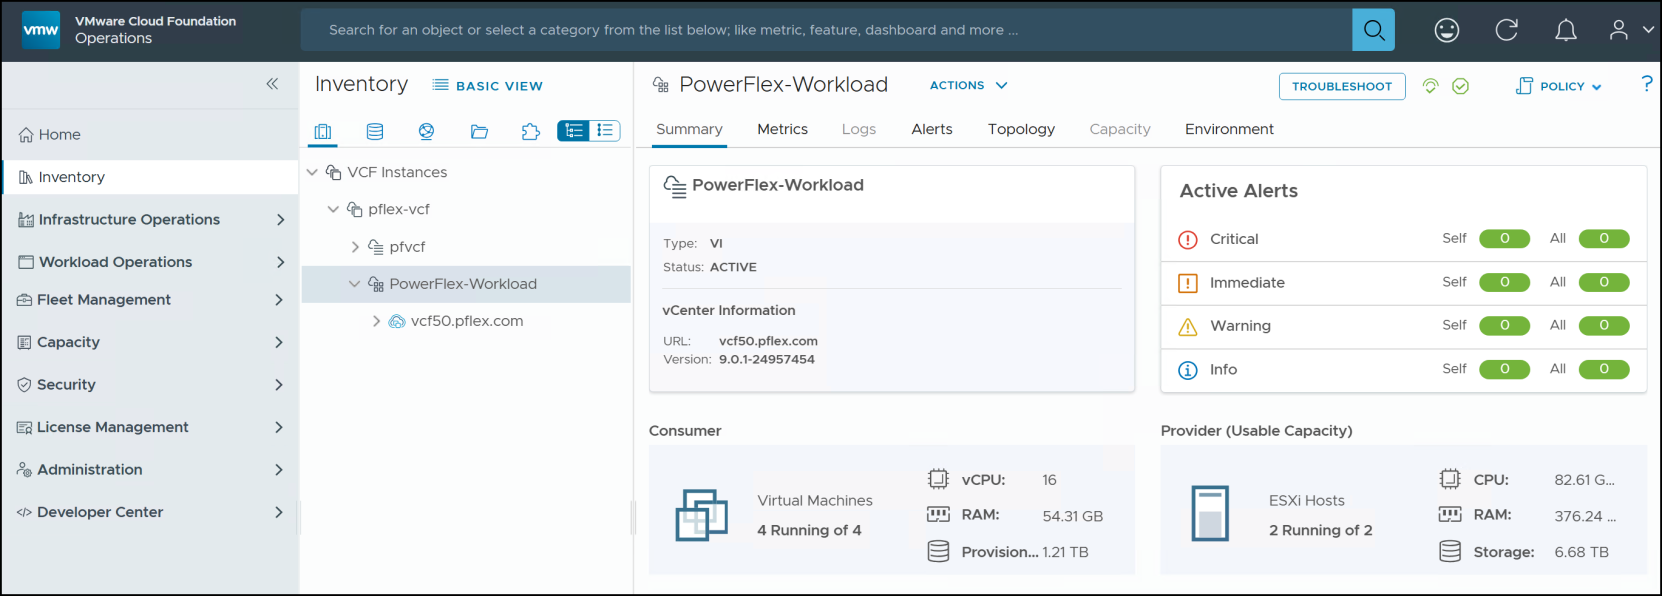The width and height of the screenshot is (1662, 597).
Task: Open the Capacity tab
Action: tap(1120, 129)
